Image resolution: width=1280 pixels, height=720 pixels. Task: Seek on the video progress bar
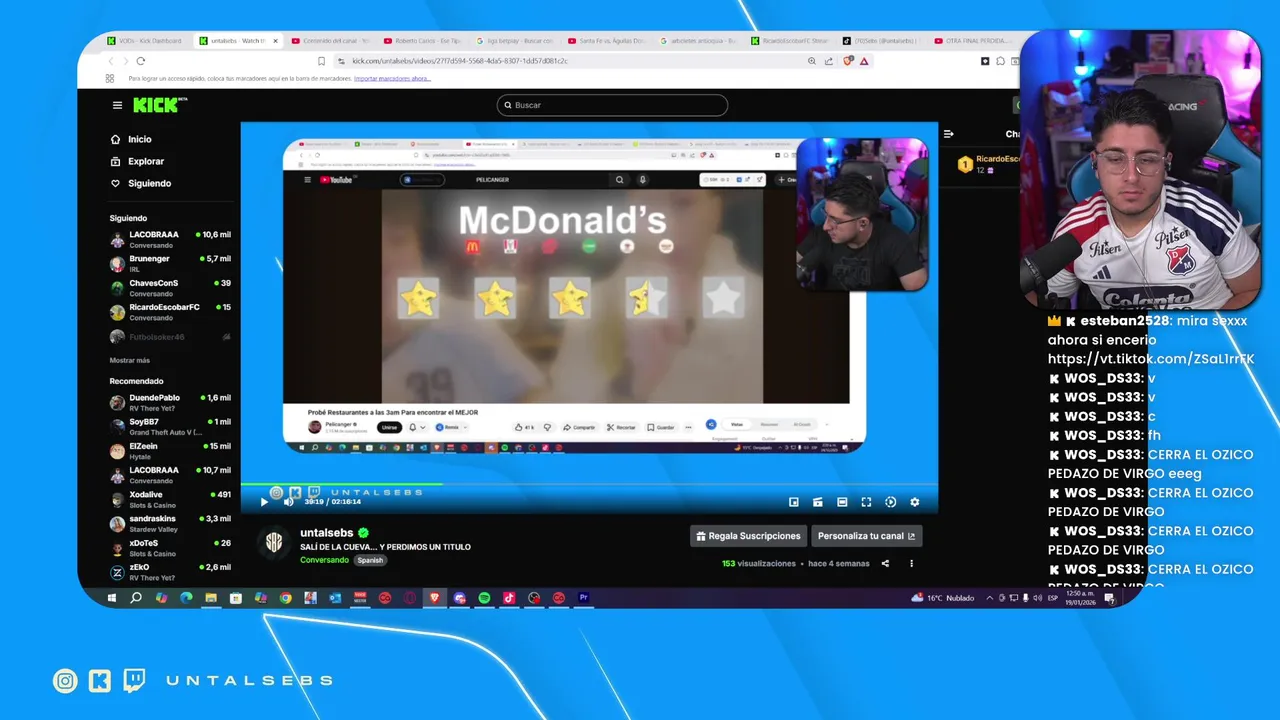pyautogui.click(x=589, y=485)
